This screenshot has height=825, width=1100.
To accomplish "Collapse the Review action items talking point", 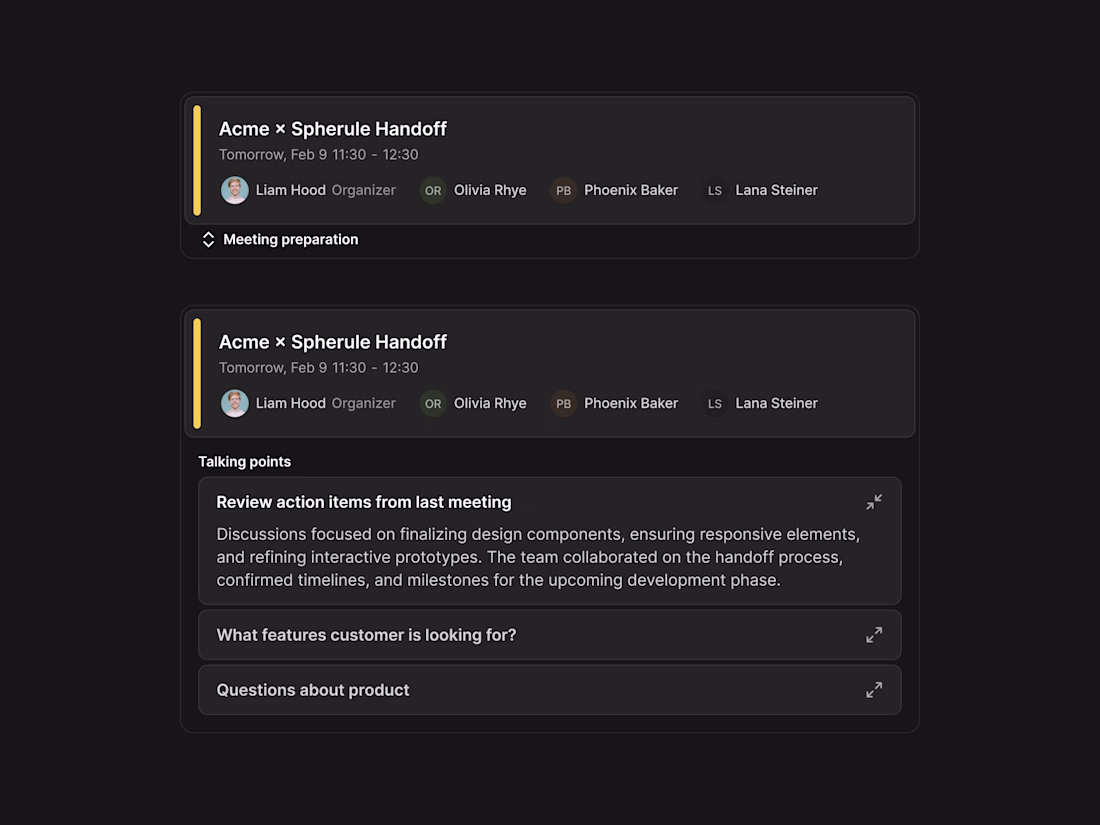I will tap(874, 502).
